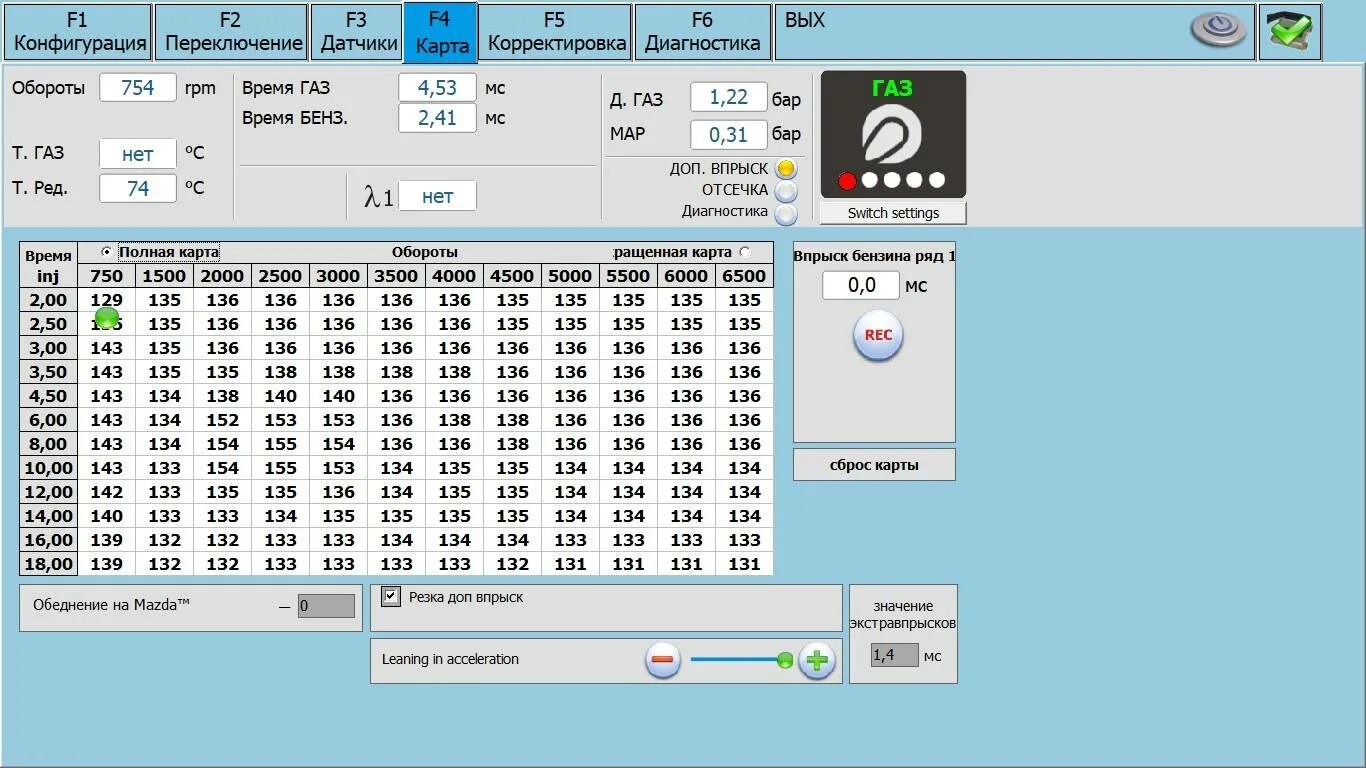Uncheck the Резка доп впрыск checkbox
1366x768 pixels.
pos(391,597)
